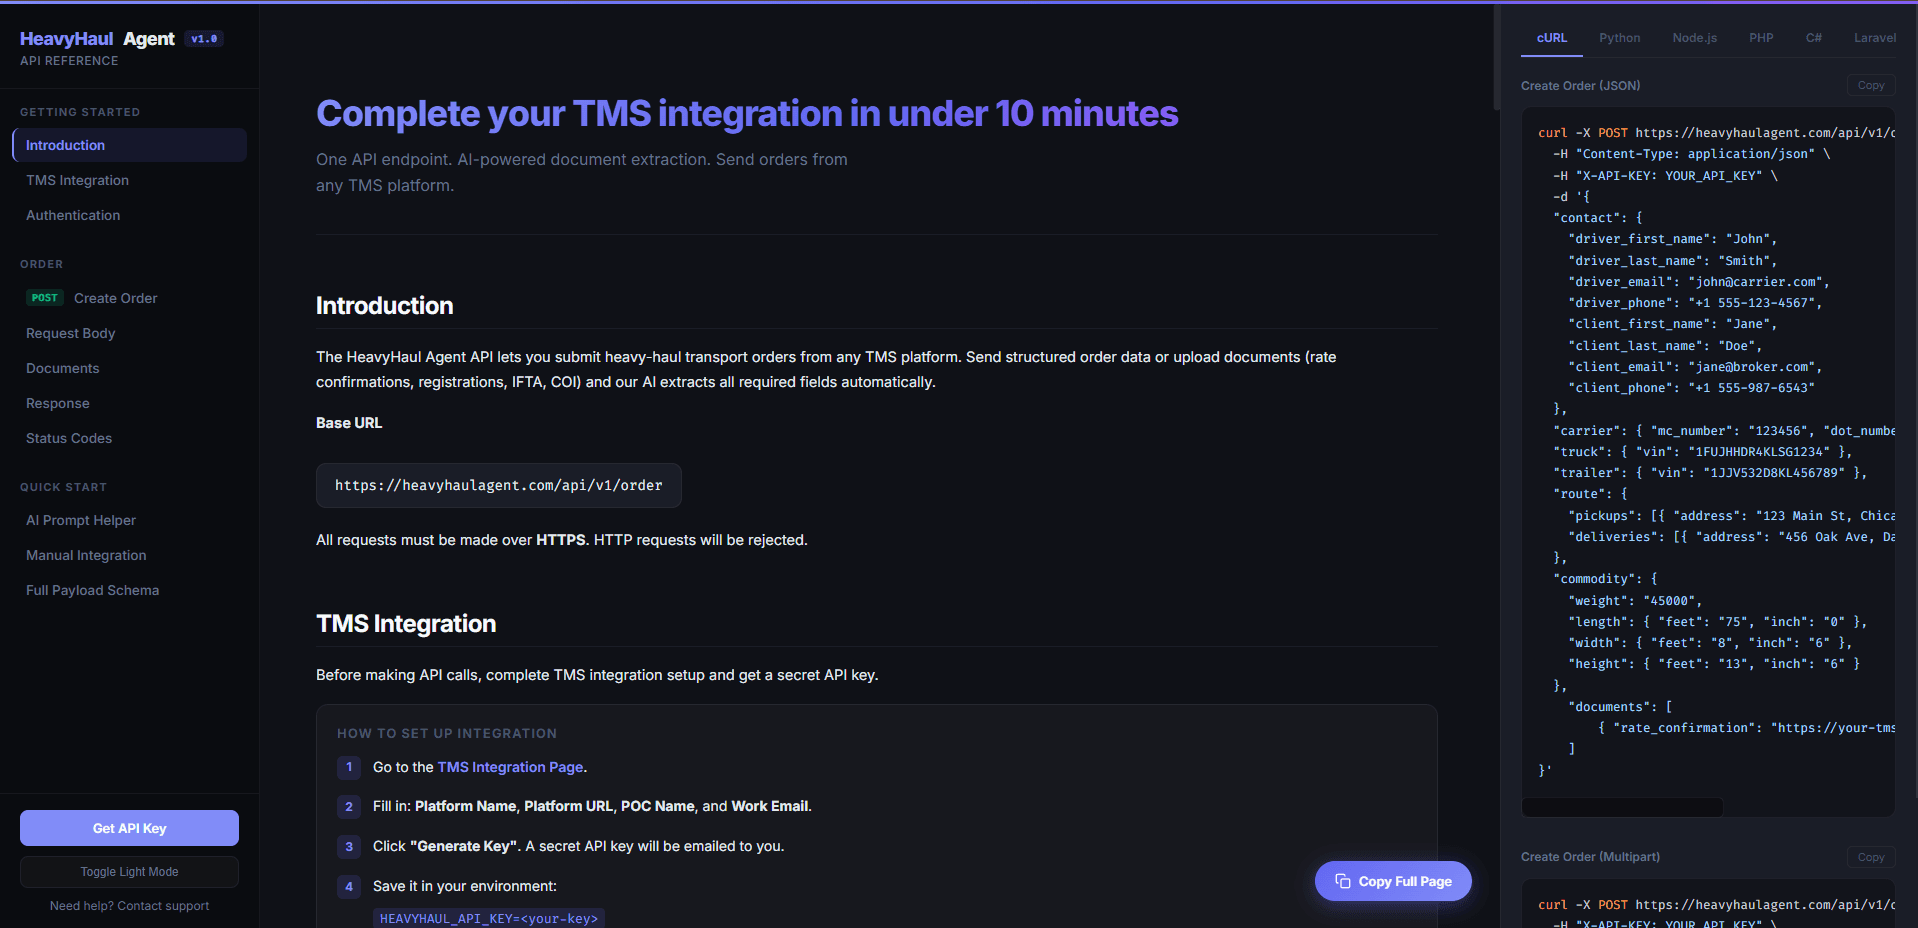
Task: Open Full Payload Schema entry
Action: tap(129, 590)
